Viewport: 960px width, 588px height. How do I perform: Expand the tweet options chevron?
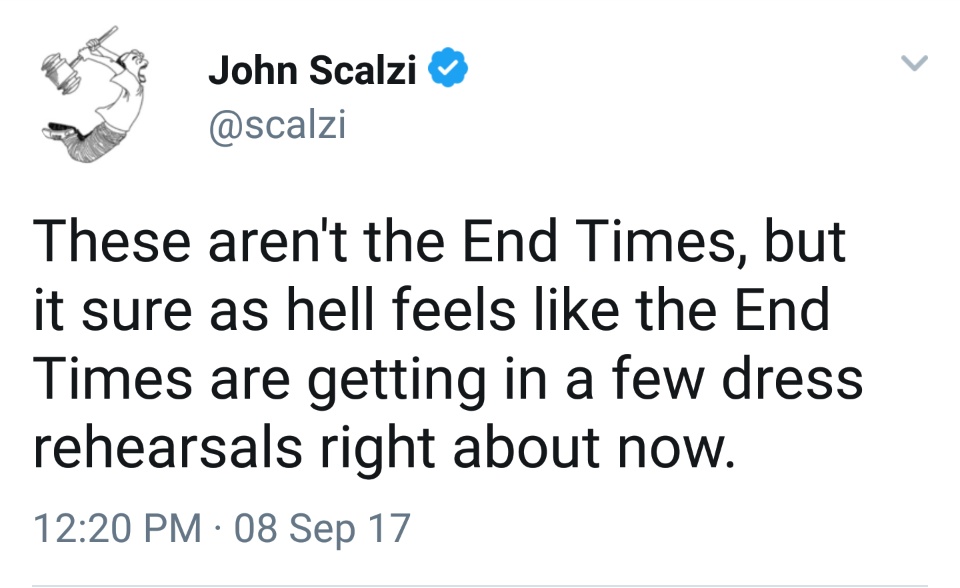tap(915, 62)
